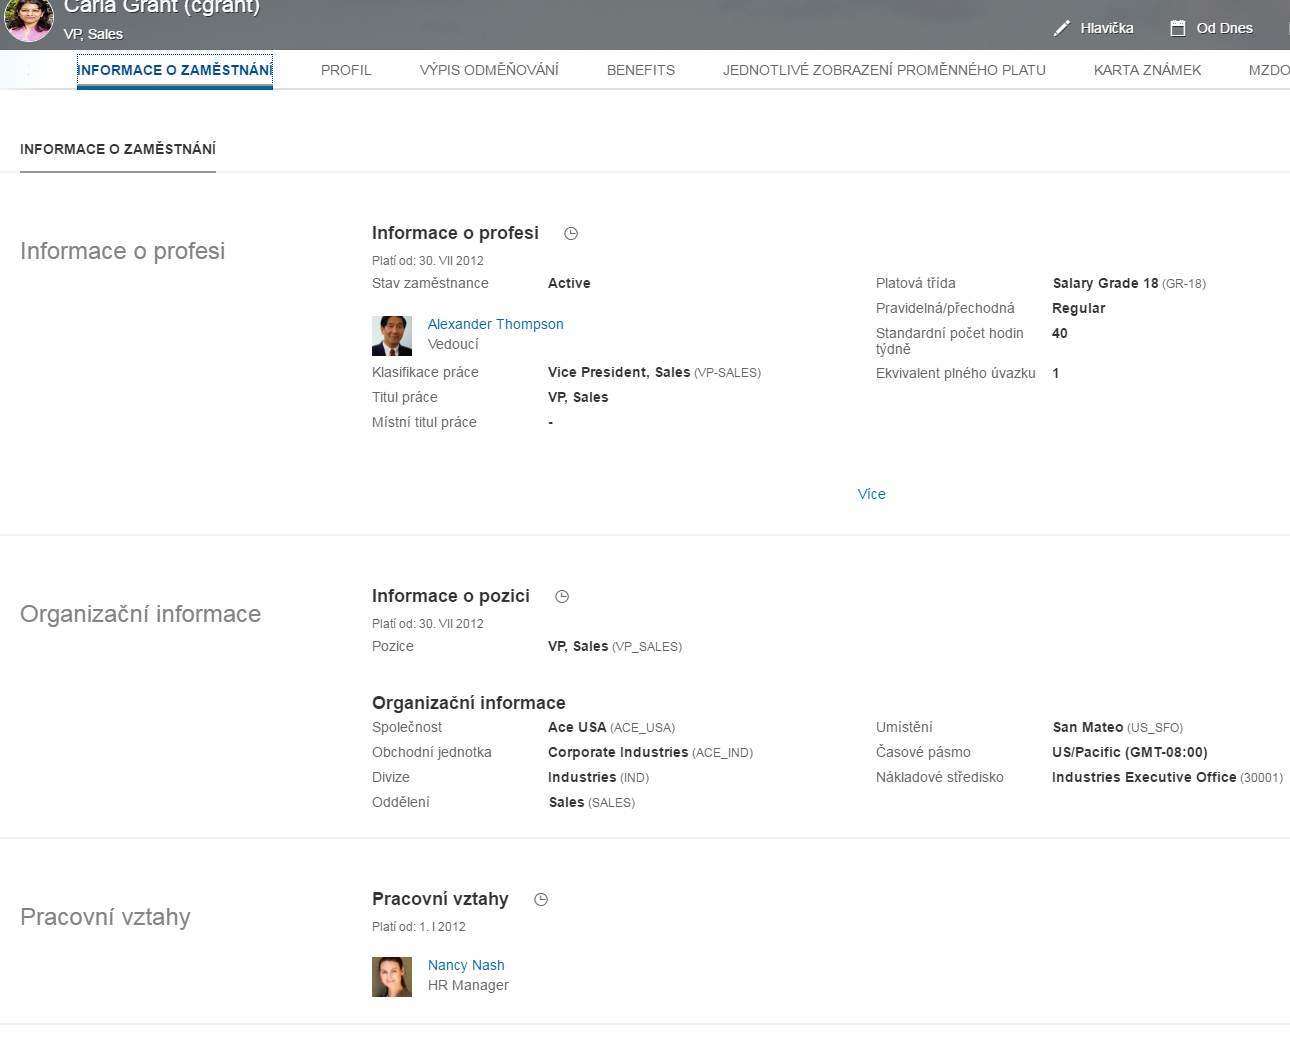Click the VP, Sales (VP_SALES) position value
Viewport: 1290px width, 1050px height.
(615, 646)
